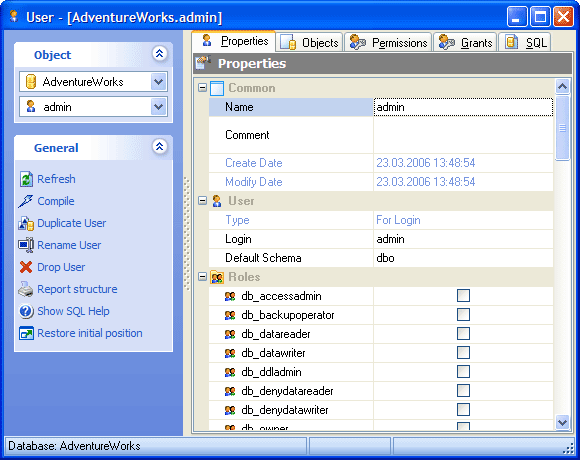Click the Refresh icon in General panel
Viewport: 580px width, 460px height.
coord(26,179)
